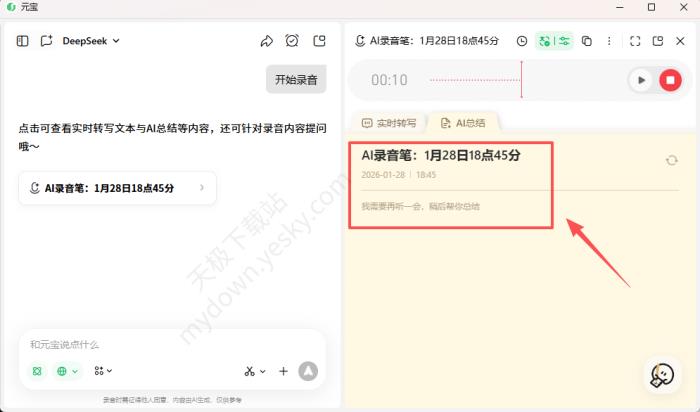Toggle the left sidebar panel icon
The image size is (700, 412).
coord(23,41)
